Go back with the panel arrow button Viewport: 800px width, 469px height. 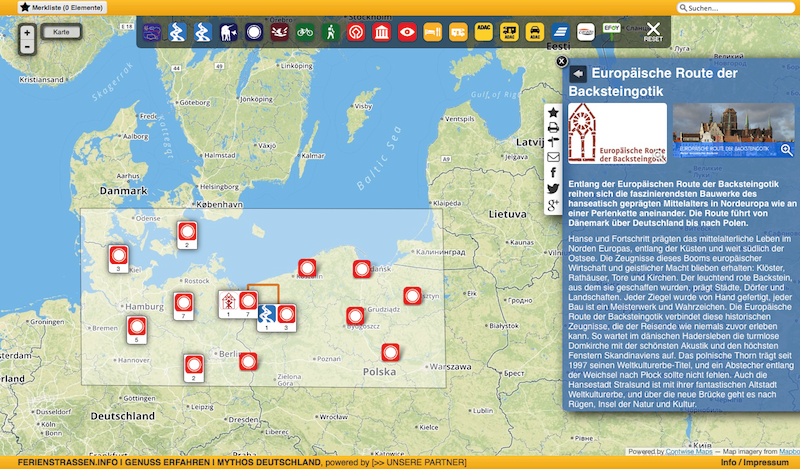coord(578,74)
